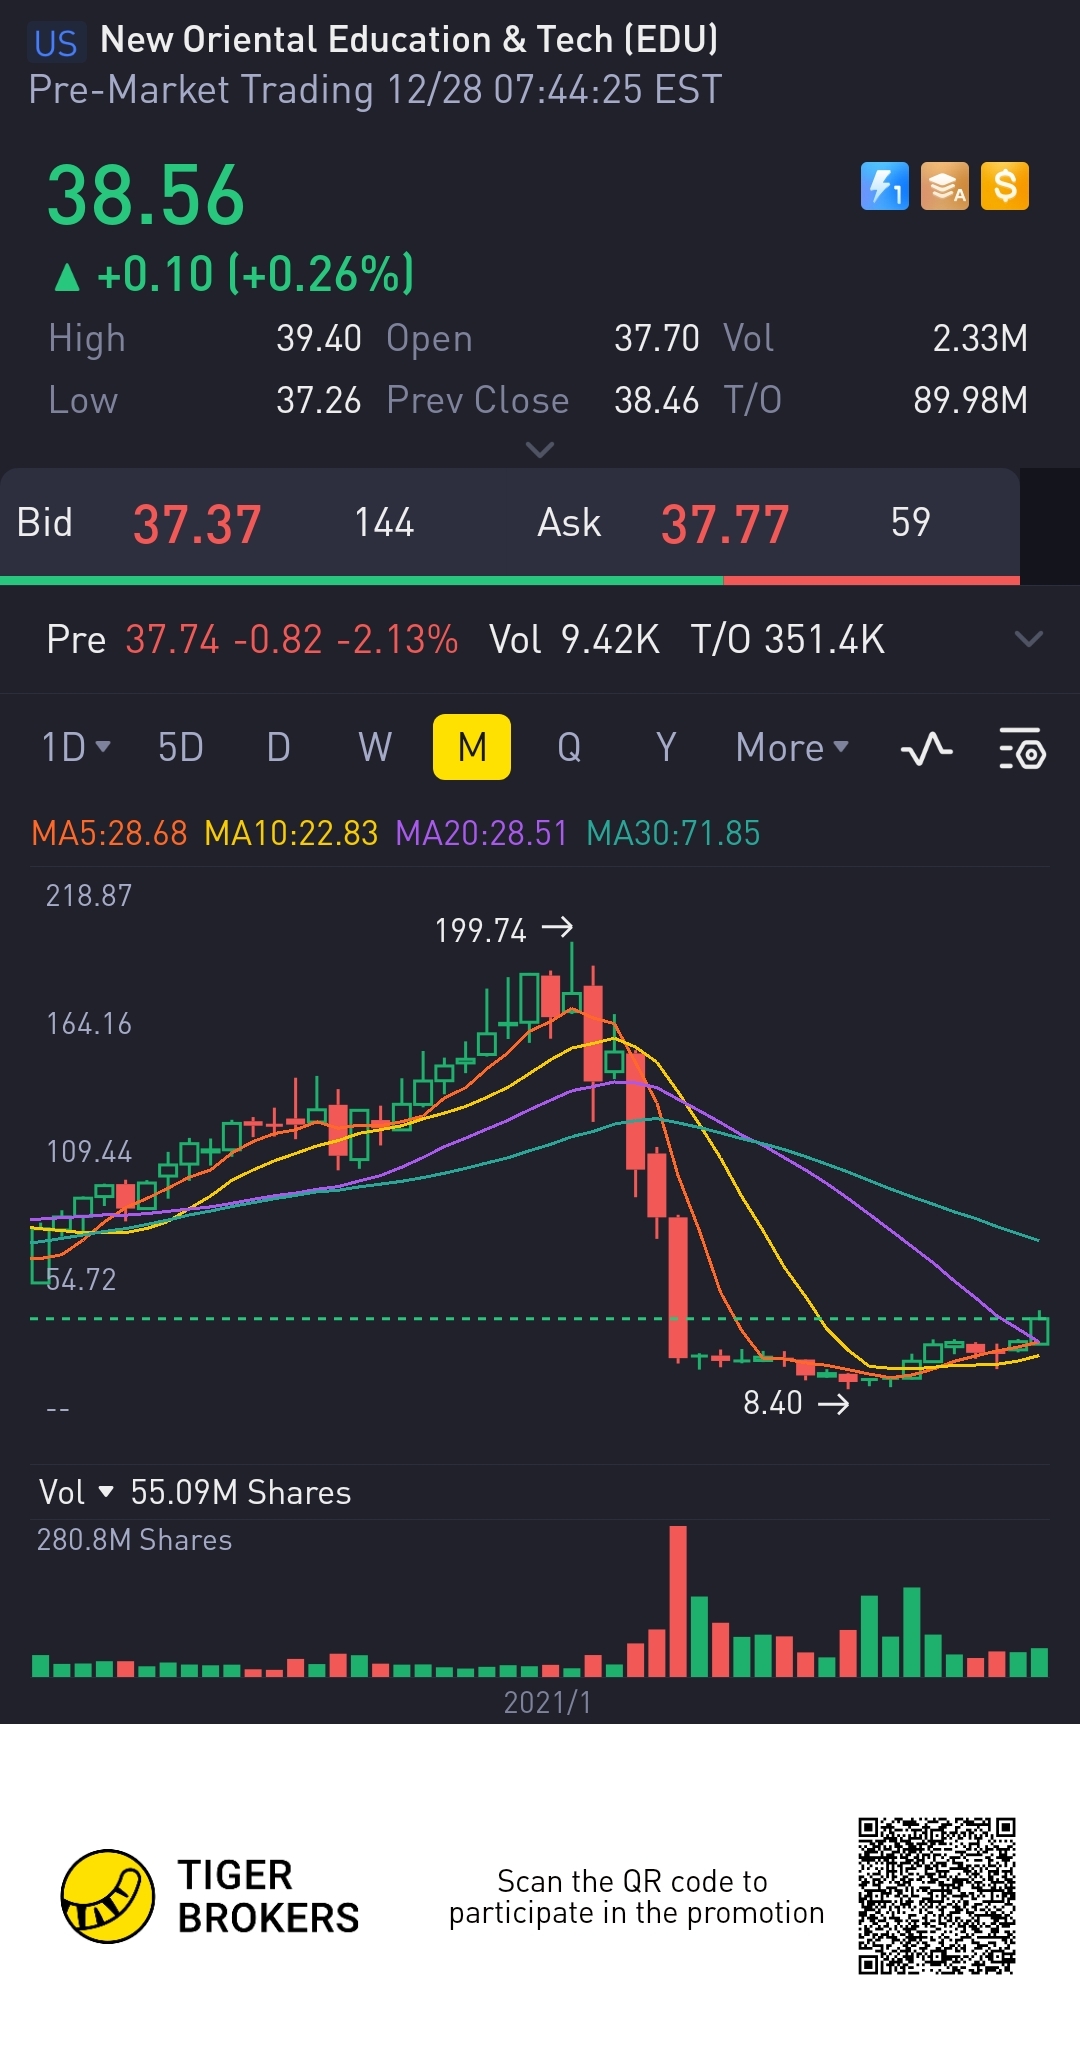Tap the blue lightning bolt badge icon
This screenshot has height=2069, width=1080.
click(885, 186)
